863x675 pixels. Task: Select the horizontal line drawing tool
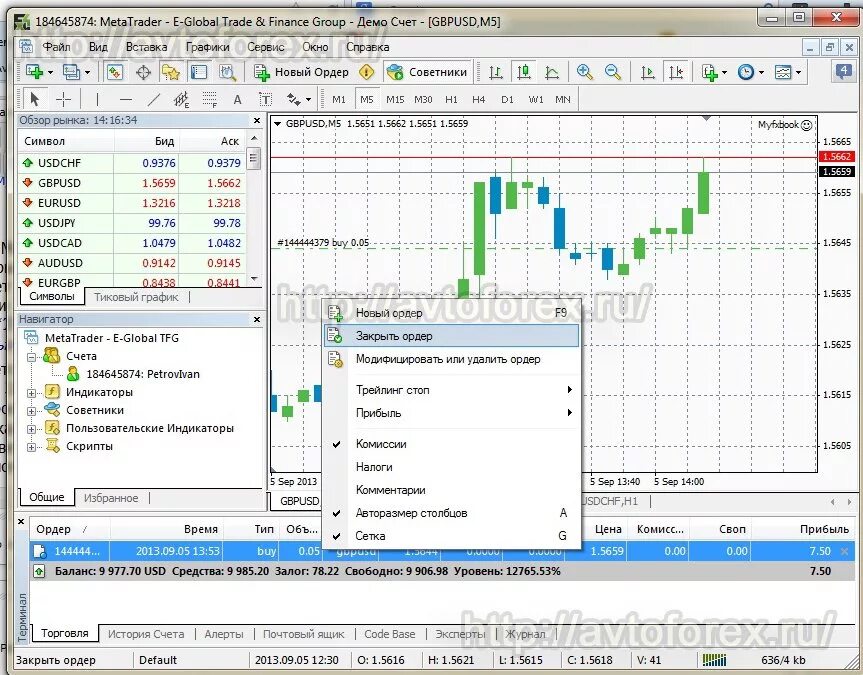pos(125,100)
